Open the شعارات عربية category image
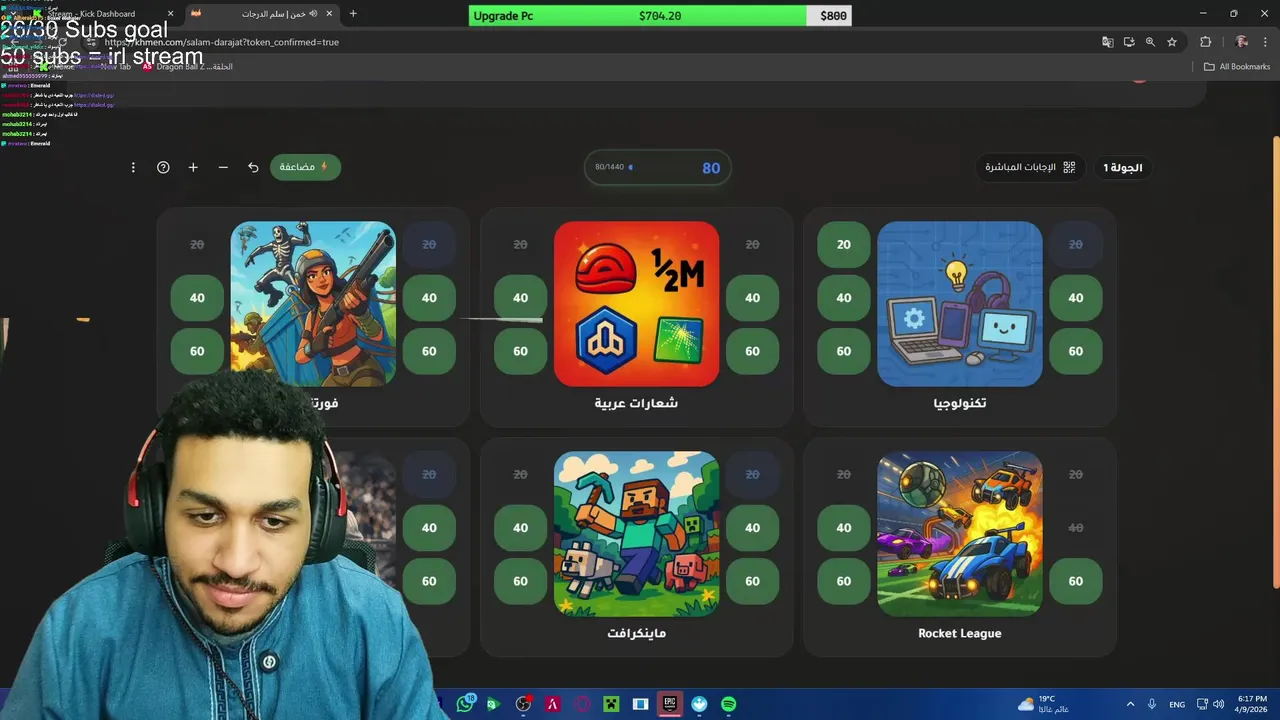1280x720 pixels. 636,304
